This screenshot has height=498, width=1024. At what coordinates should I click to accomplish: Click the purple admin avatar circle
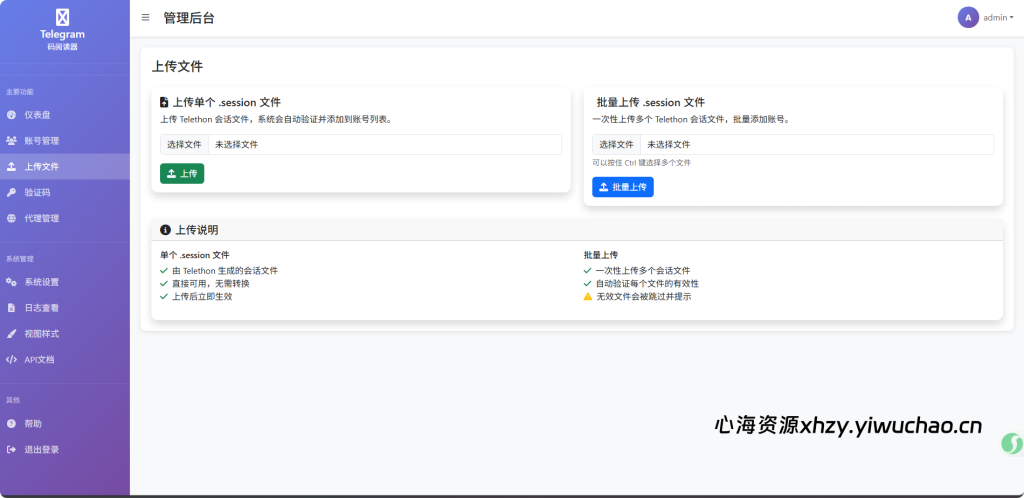tap(967, 18)
